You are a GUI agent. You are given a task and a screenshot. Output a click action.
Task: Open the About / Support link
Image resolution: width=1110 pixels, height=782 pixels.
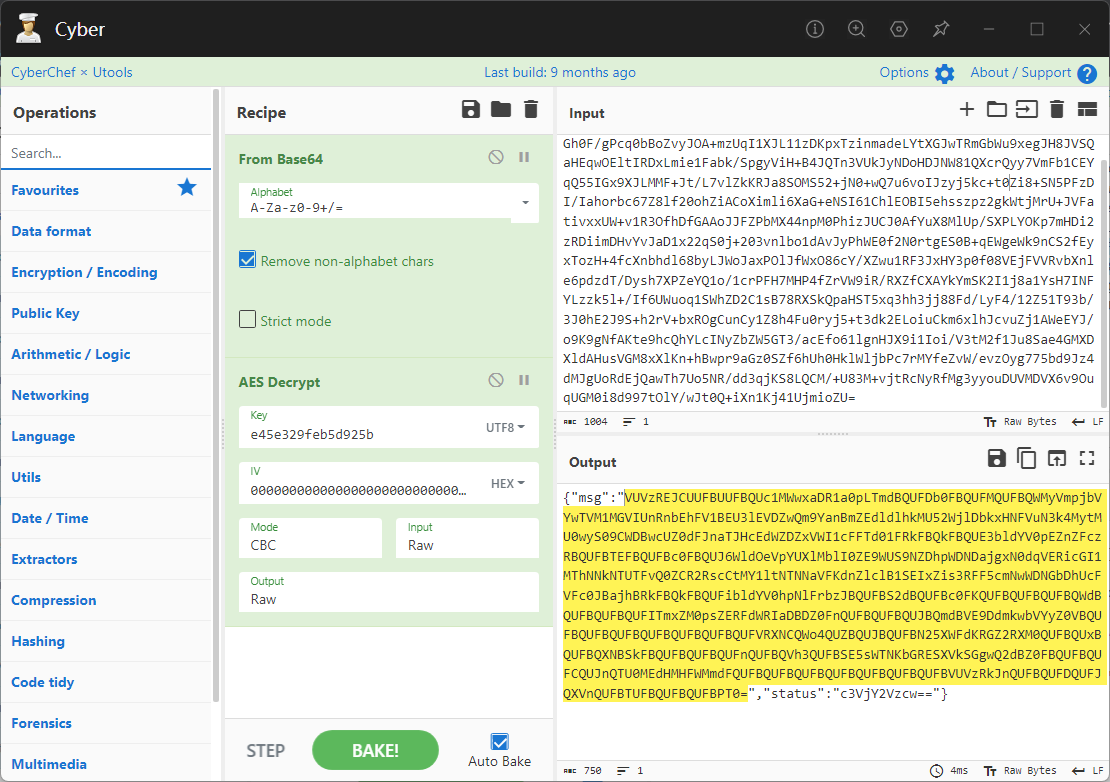tap(1021, 72)
